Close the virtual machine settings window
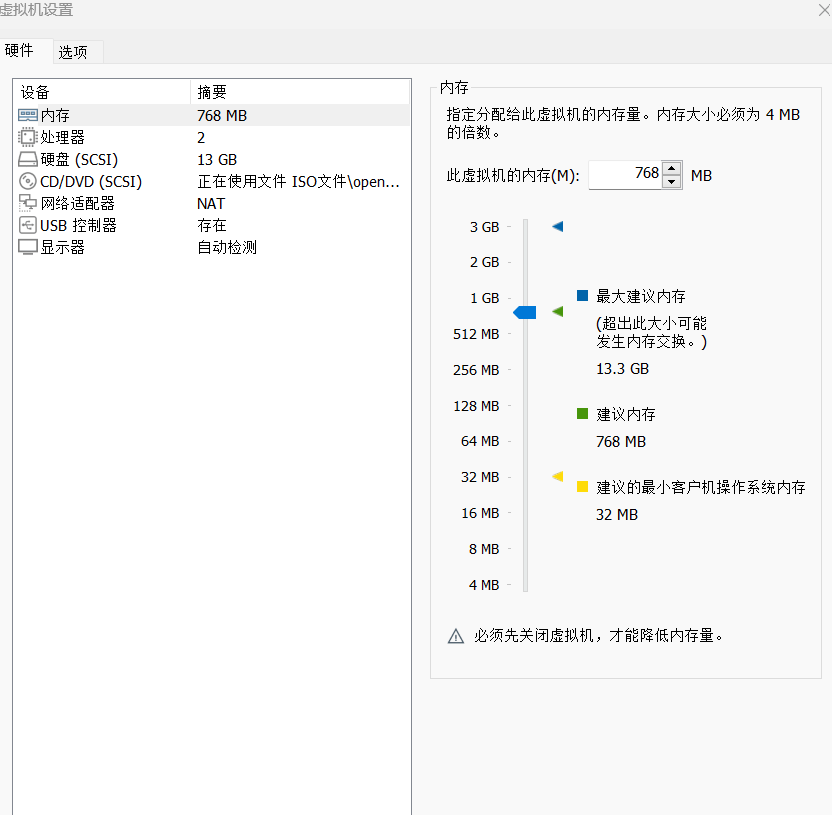The image size is (832, 815). (823, 9)
